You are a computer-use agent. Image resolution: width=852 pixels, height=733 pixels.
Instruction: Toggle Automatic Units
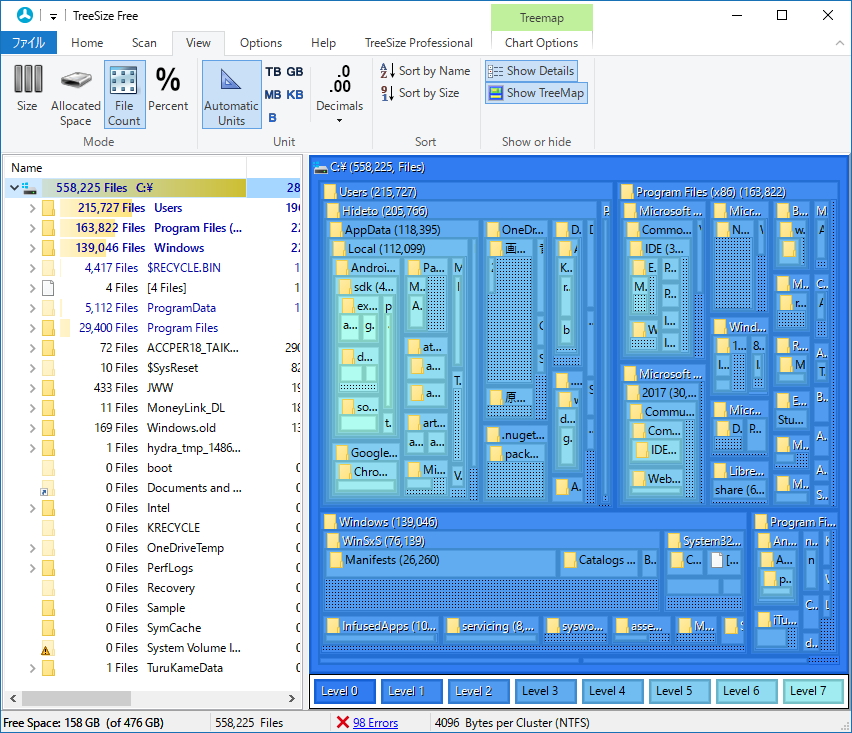[231, 95]
